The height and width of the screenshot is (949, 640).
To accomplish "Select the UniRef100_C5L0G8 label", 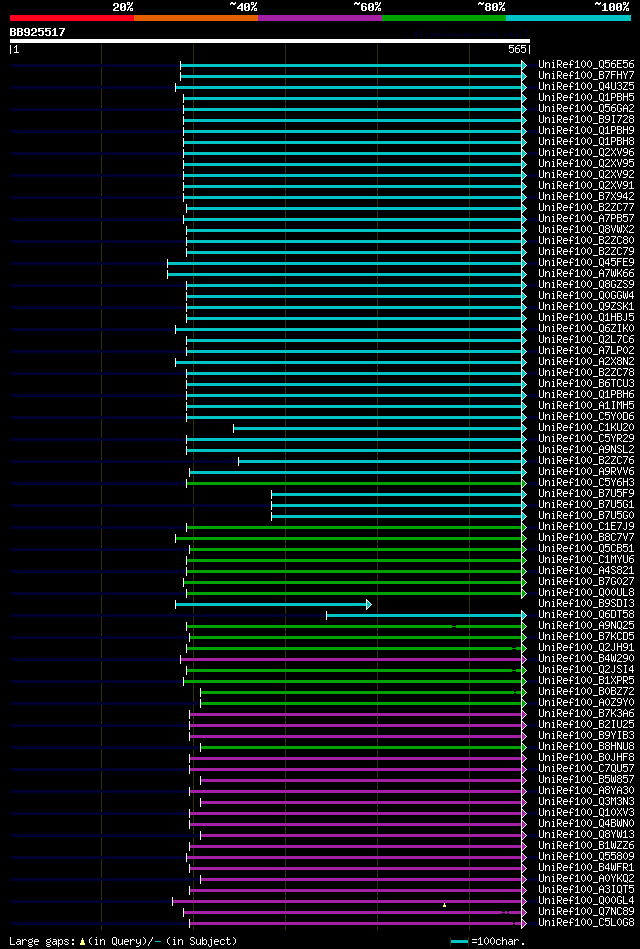I will (x=587, y=922).
